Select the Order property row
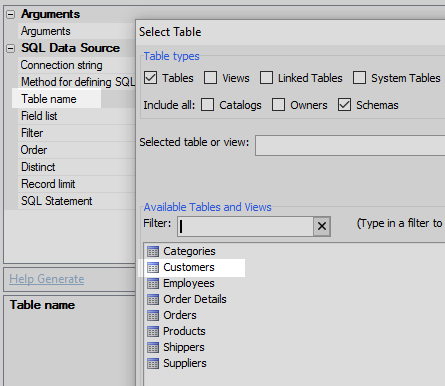445x386 pixels. (x=77, y=150)
